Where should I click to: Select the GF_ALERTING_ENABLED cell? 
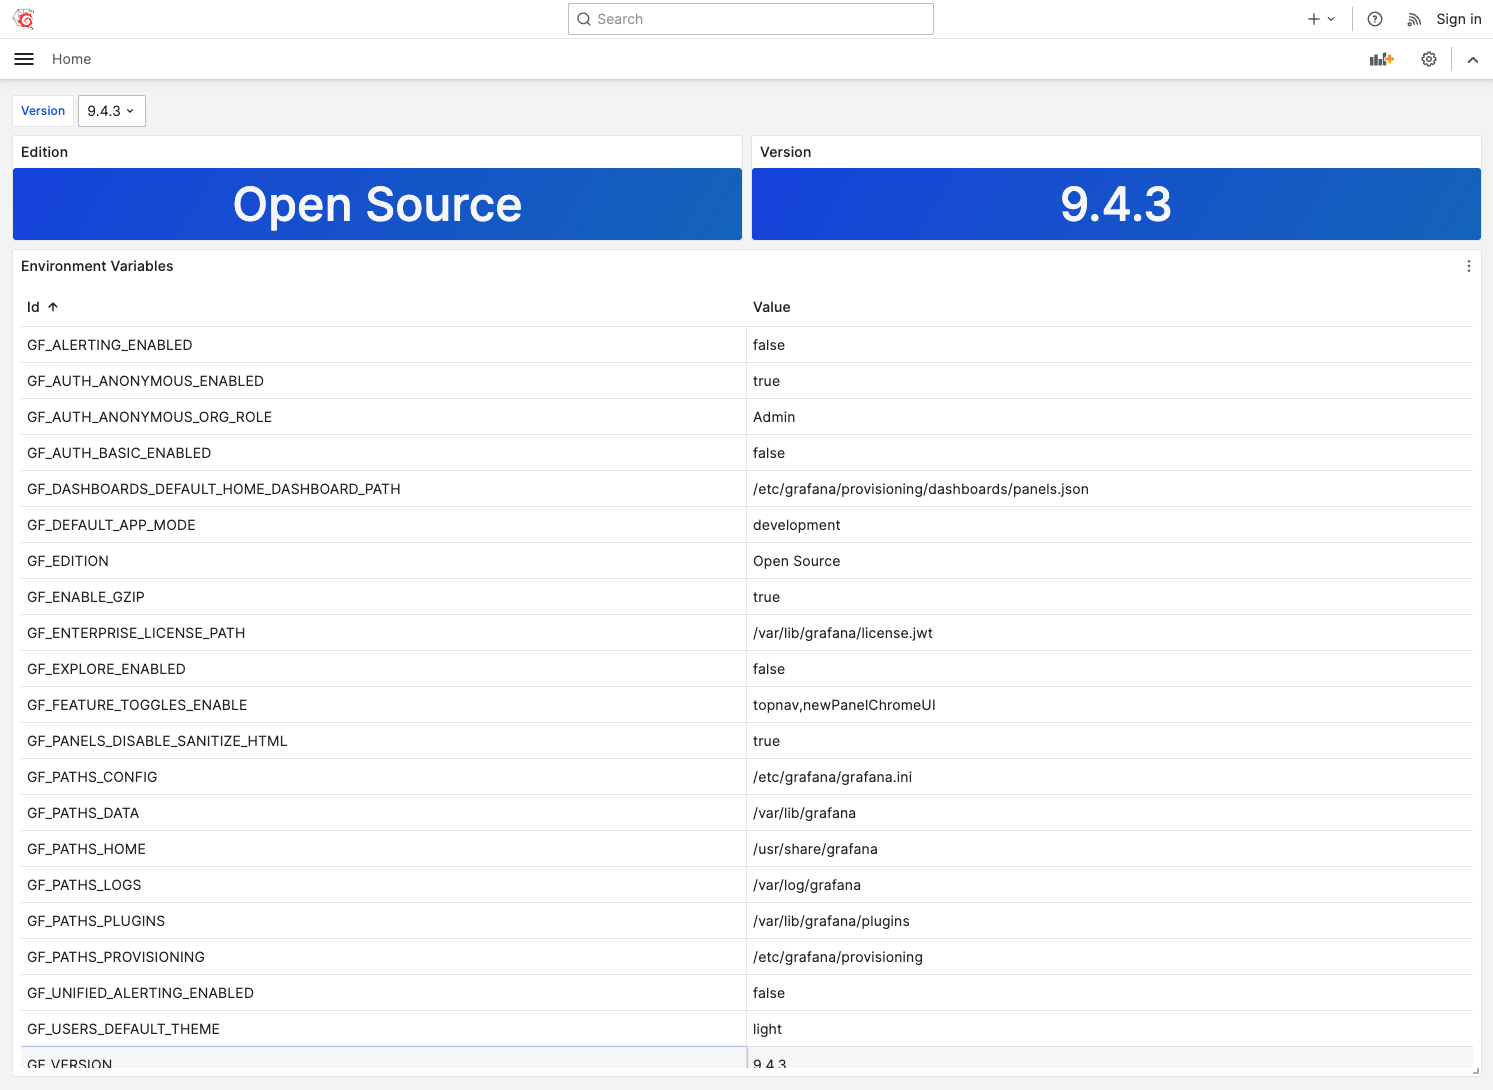(384, 345)
